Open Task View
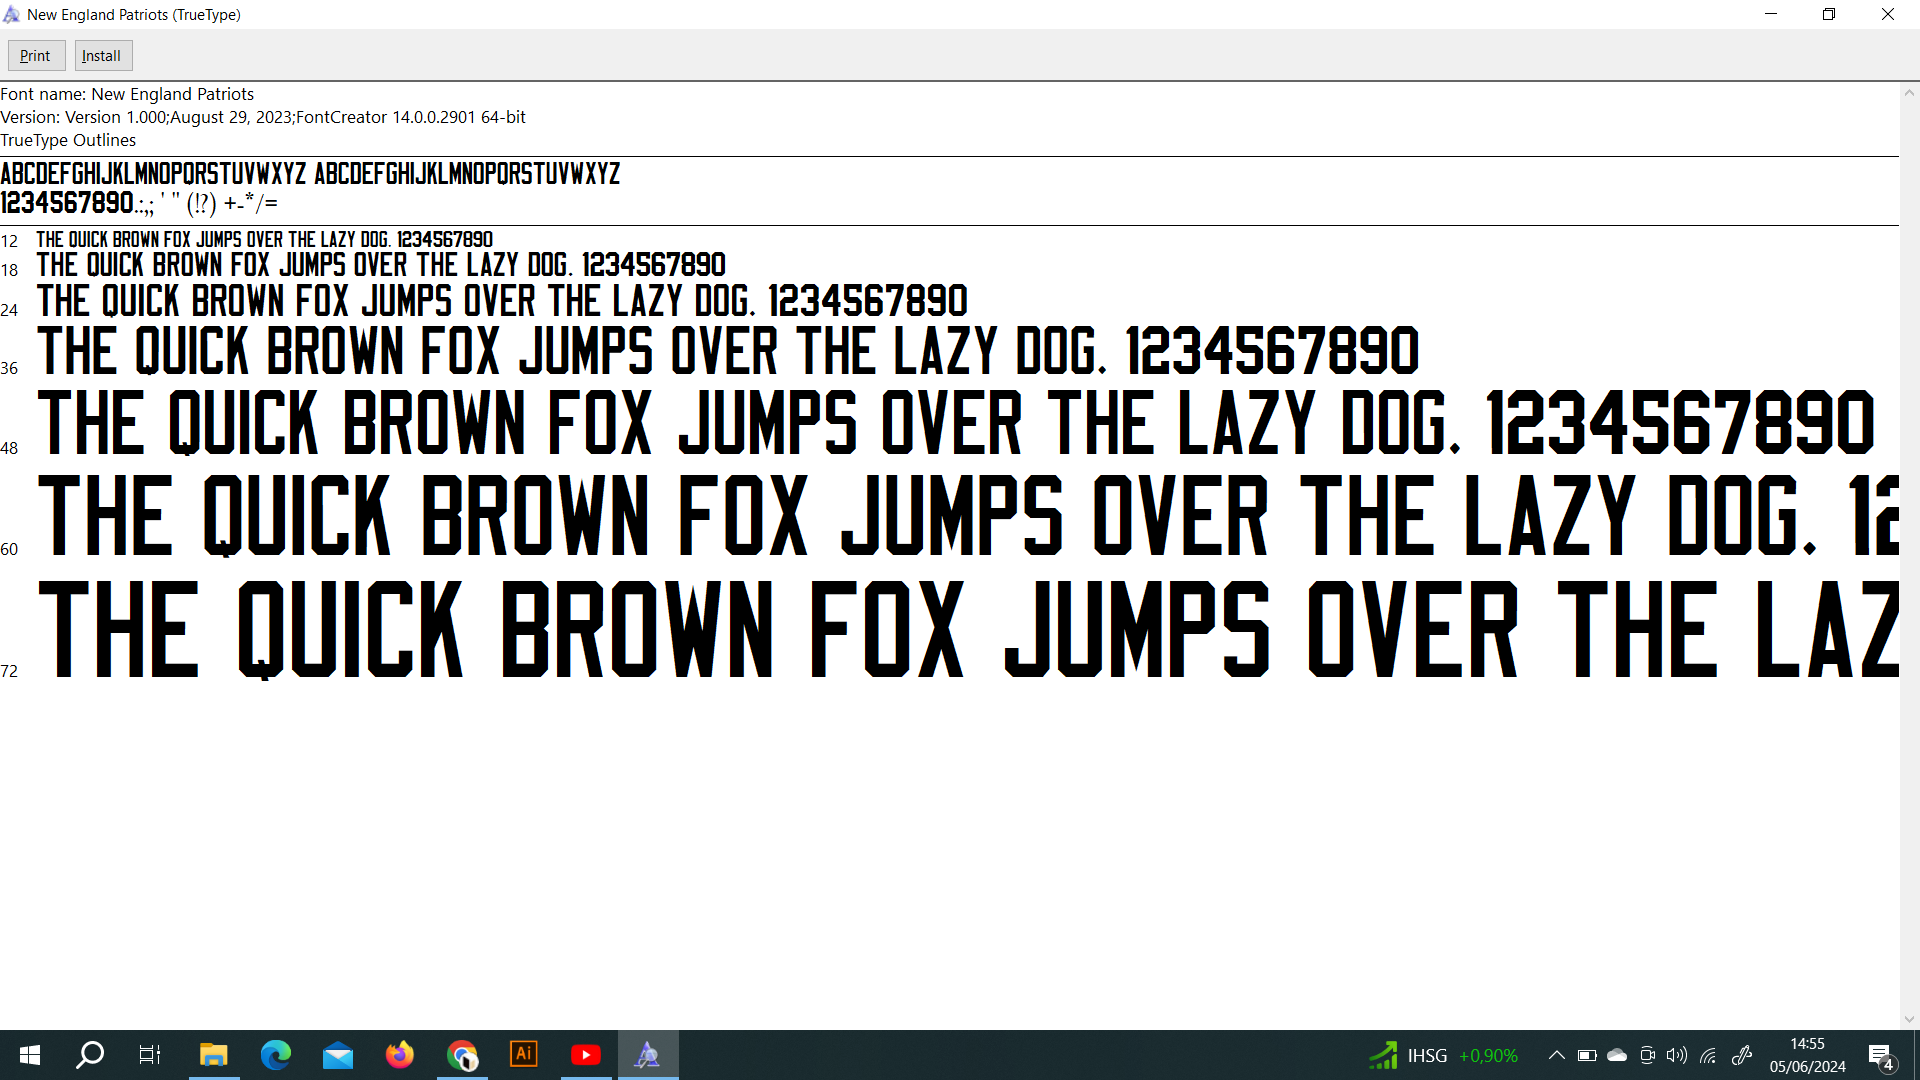 pos(150,1055)
